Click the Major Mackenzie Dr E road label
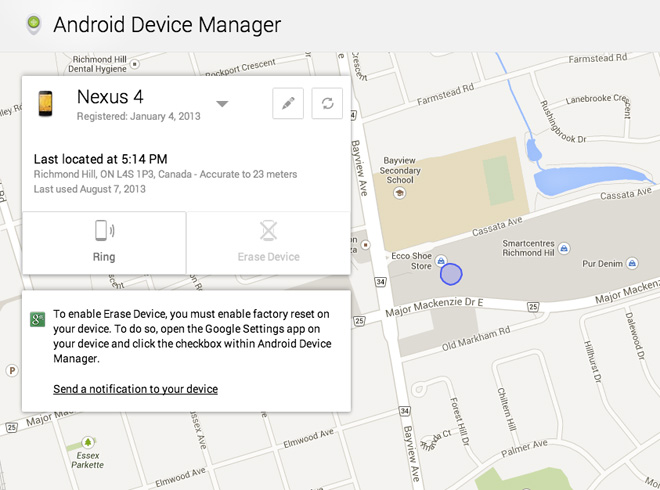This screenshot has height=490, width=660. click(434, 307)
